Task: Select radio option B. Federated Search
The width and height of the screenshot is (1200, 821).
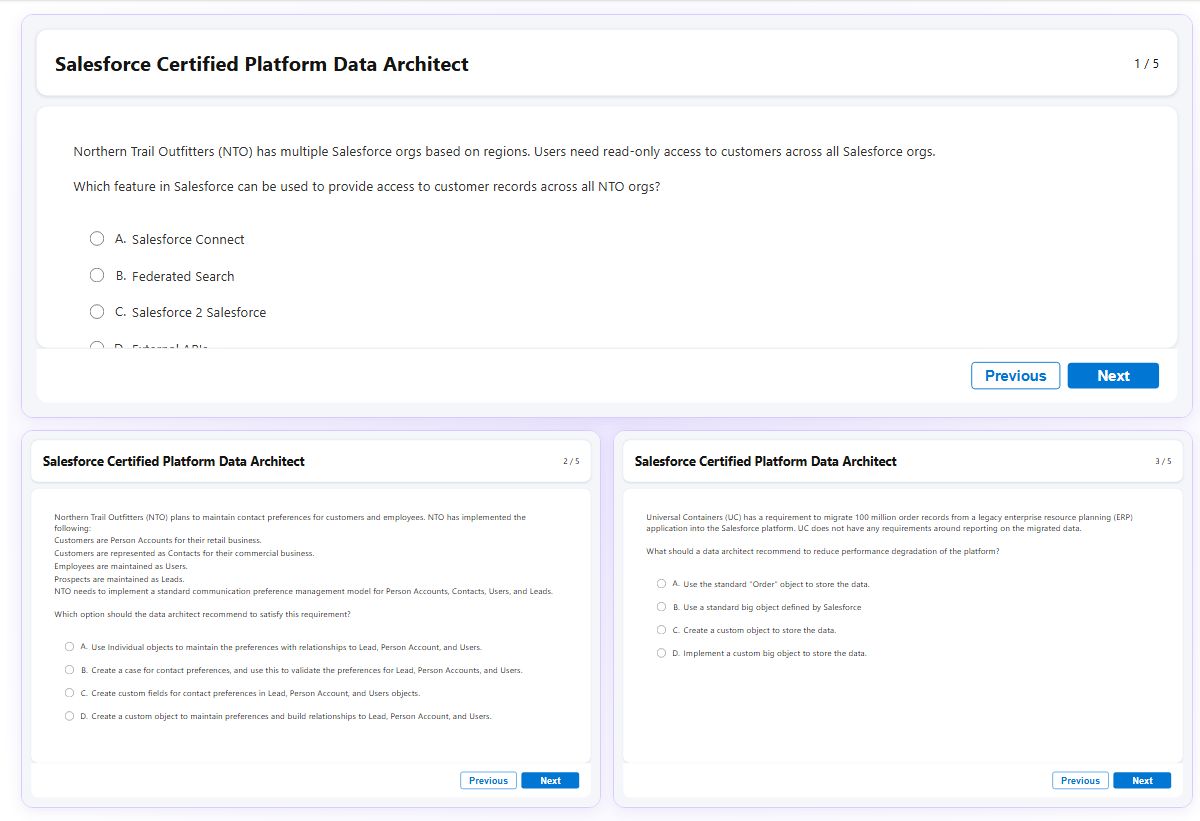Action: click(97, 275)
